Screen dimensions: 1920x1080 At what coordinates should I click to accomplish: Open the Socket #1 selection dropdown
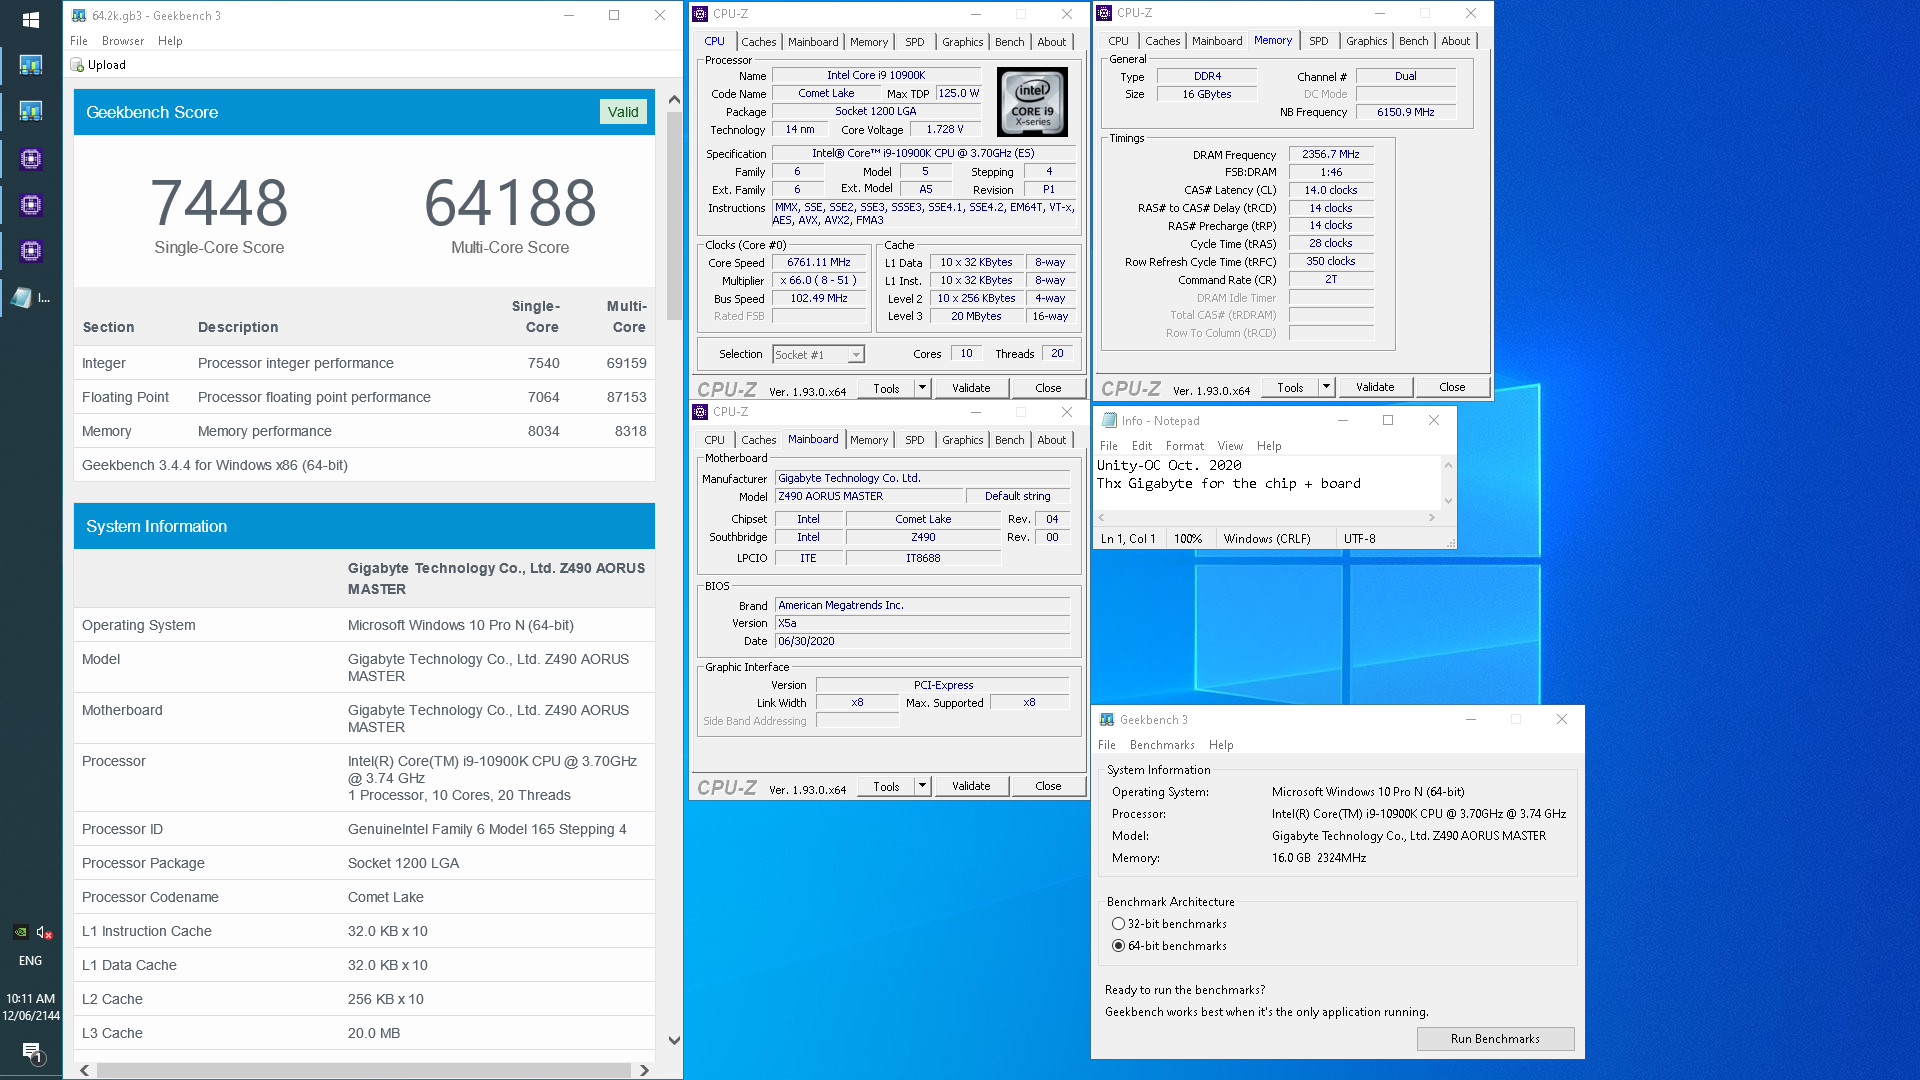tap(856, 355)
